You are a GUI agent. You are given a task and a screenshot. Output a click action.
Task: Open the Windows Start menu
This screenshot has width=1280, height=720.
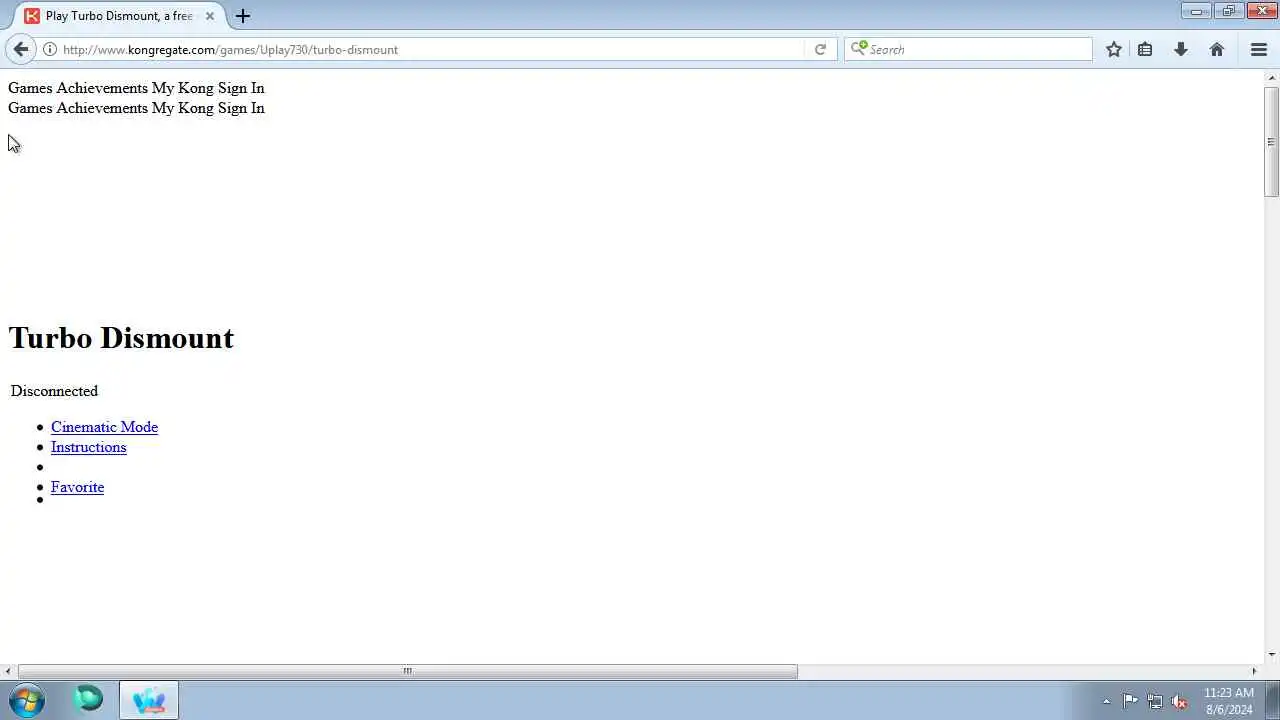(x=27, y=700)
